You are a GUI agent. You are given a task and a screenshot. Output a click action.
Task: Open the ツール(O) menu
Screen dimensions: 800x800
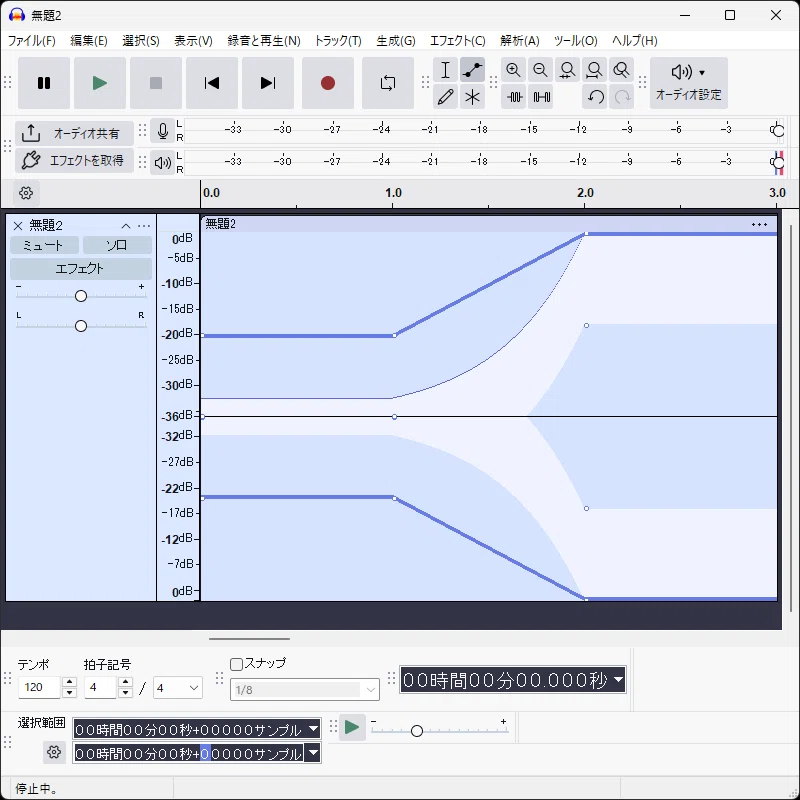tap(576, 41)
